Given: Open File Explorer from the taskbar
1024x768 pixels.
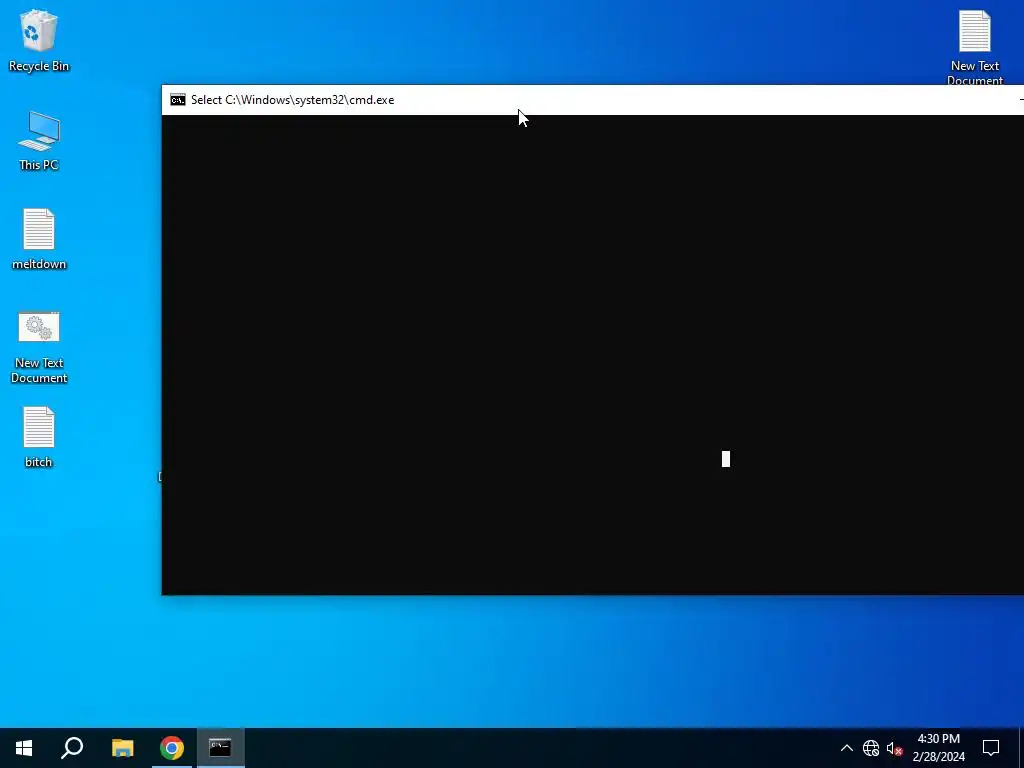Looking at the screenshot, I should pyautogui.click(x=122, y=748).
